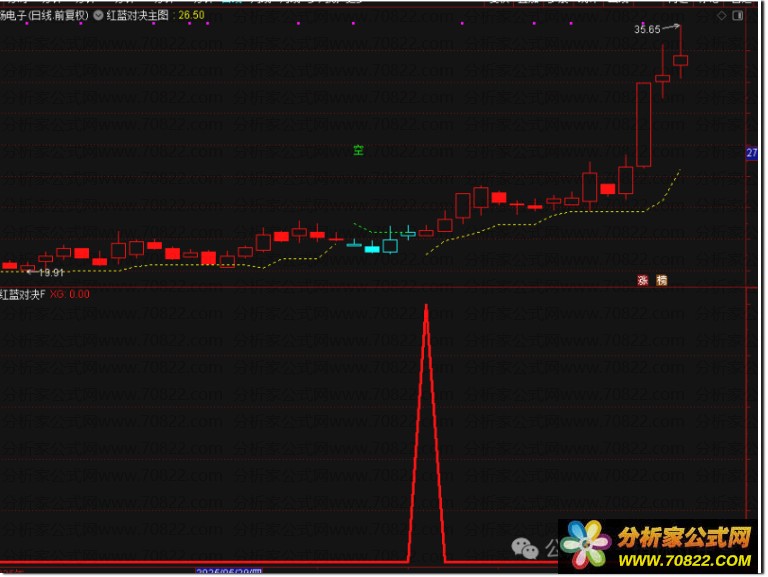
Task: Click the diamond icon at chart top-right
Action: (x=721, y=16)
